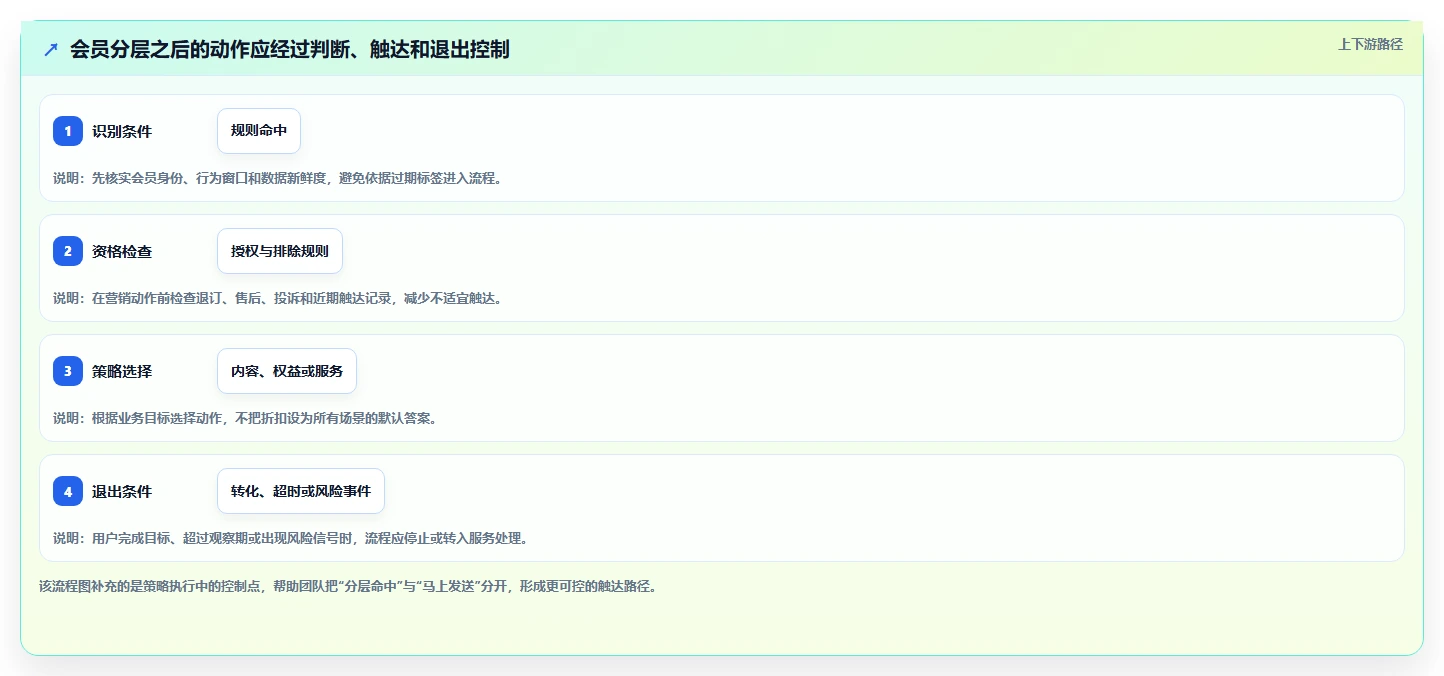Image resolution: width=1444 pixels, height=676 pixels.
Task: Click the 识别条件 step label
Action: pos(122,131)
